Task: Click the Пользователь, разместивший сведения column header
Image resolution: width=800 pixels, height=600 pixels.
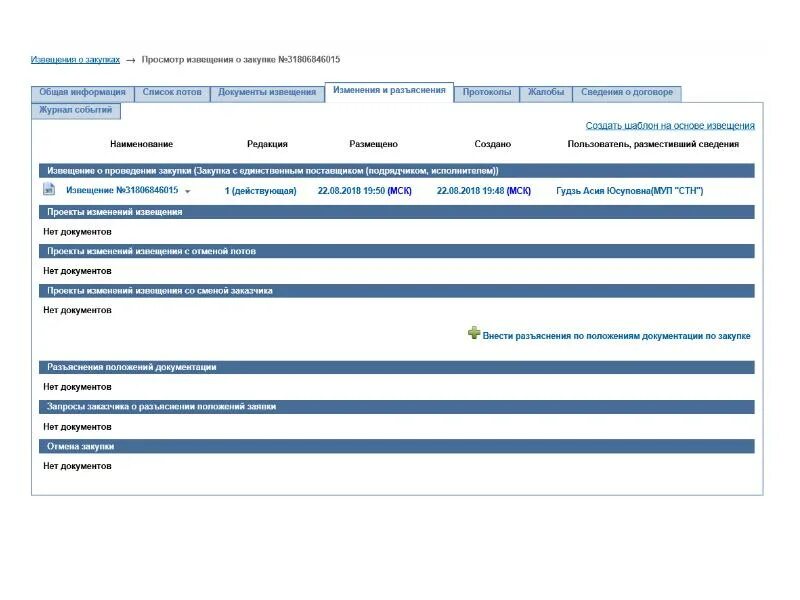Action: 653,144
